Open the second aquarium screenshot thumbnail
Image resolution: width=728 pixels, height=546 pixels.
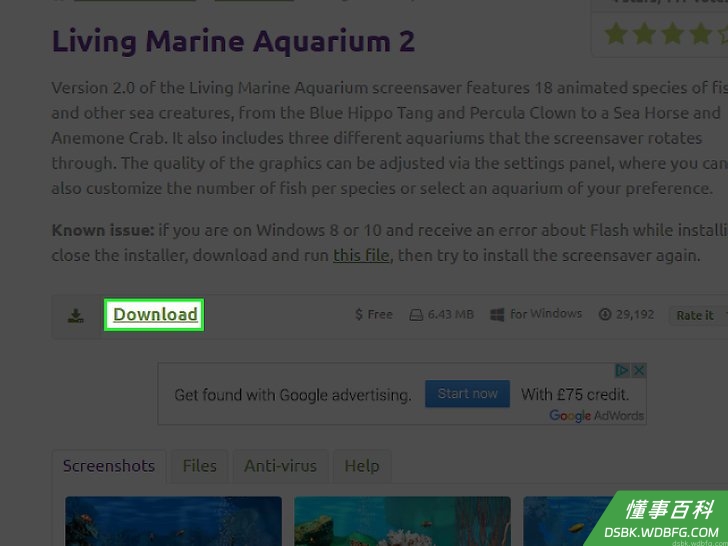click(402, 521)
